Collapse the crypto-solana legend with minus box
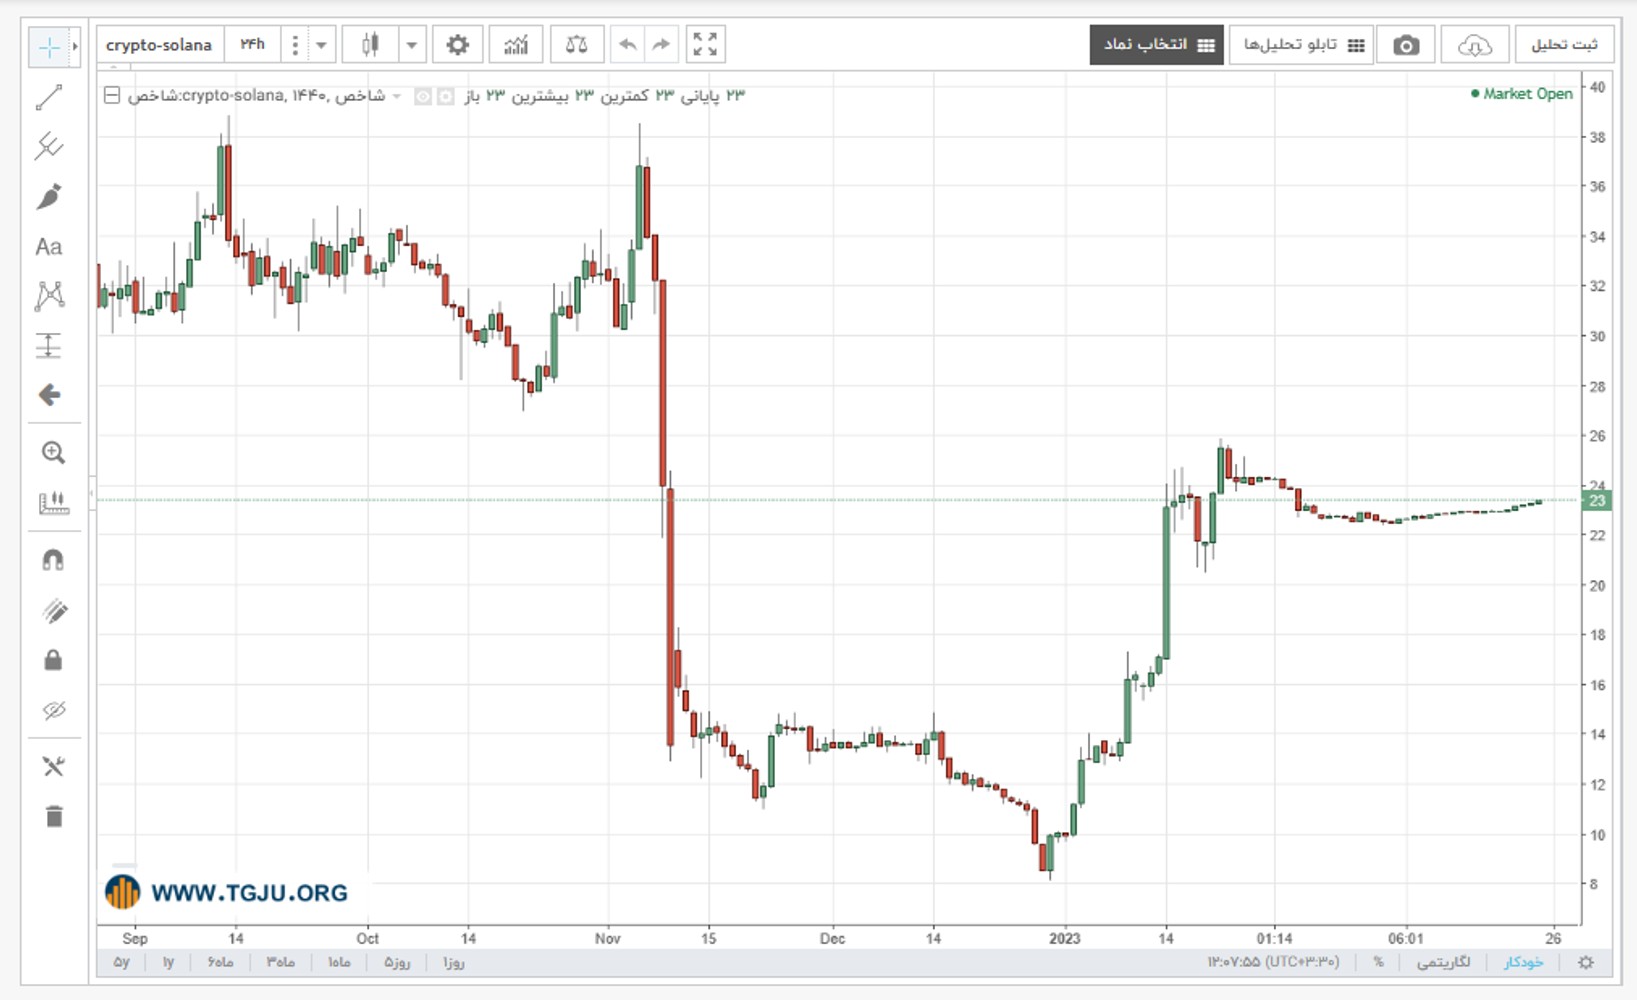 pyautogui.click(x=112, y=95)
